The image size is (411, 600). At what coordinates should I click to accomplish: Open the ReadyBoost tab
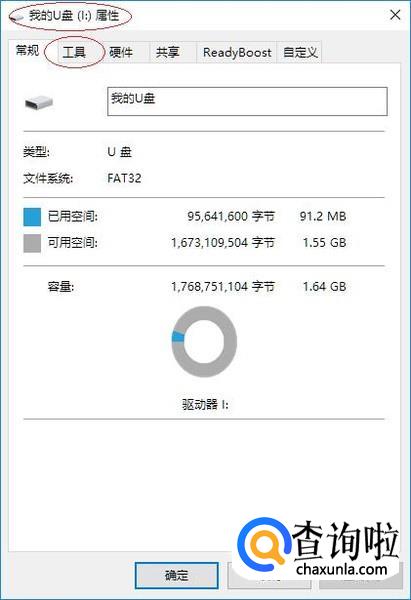pos(237,52)
